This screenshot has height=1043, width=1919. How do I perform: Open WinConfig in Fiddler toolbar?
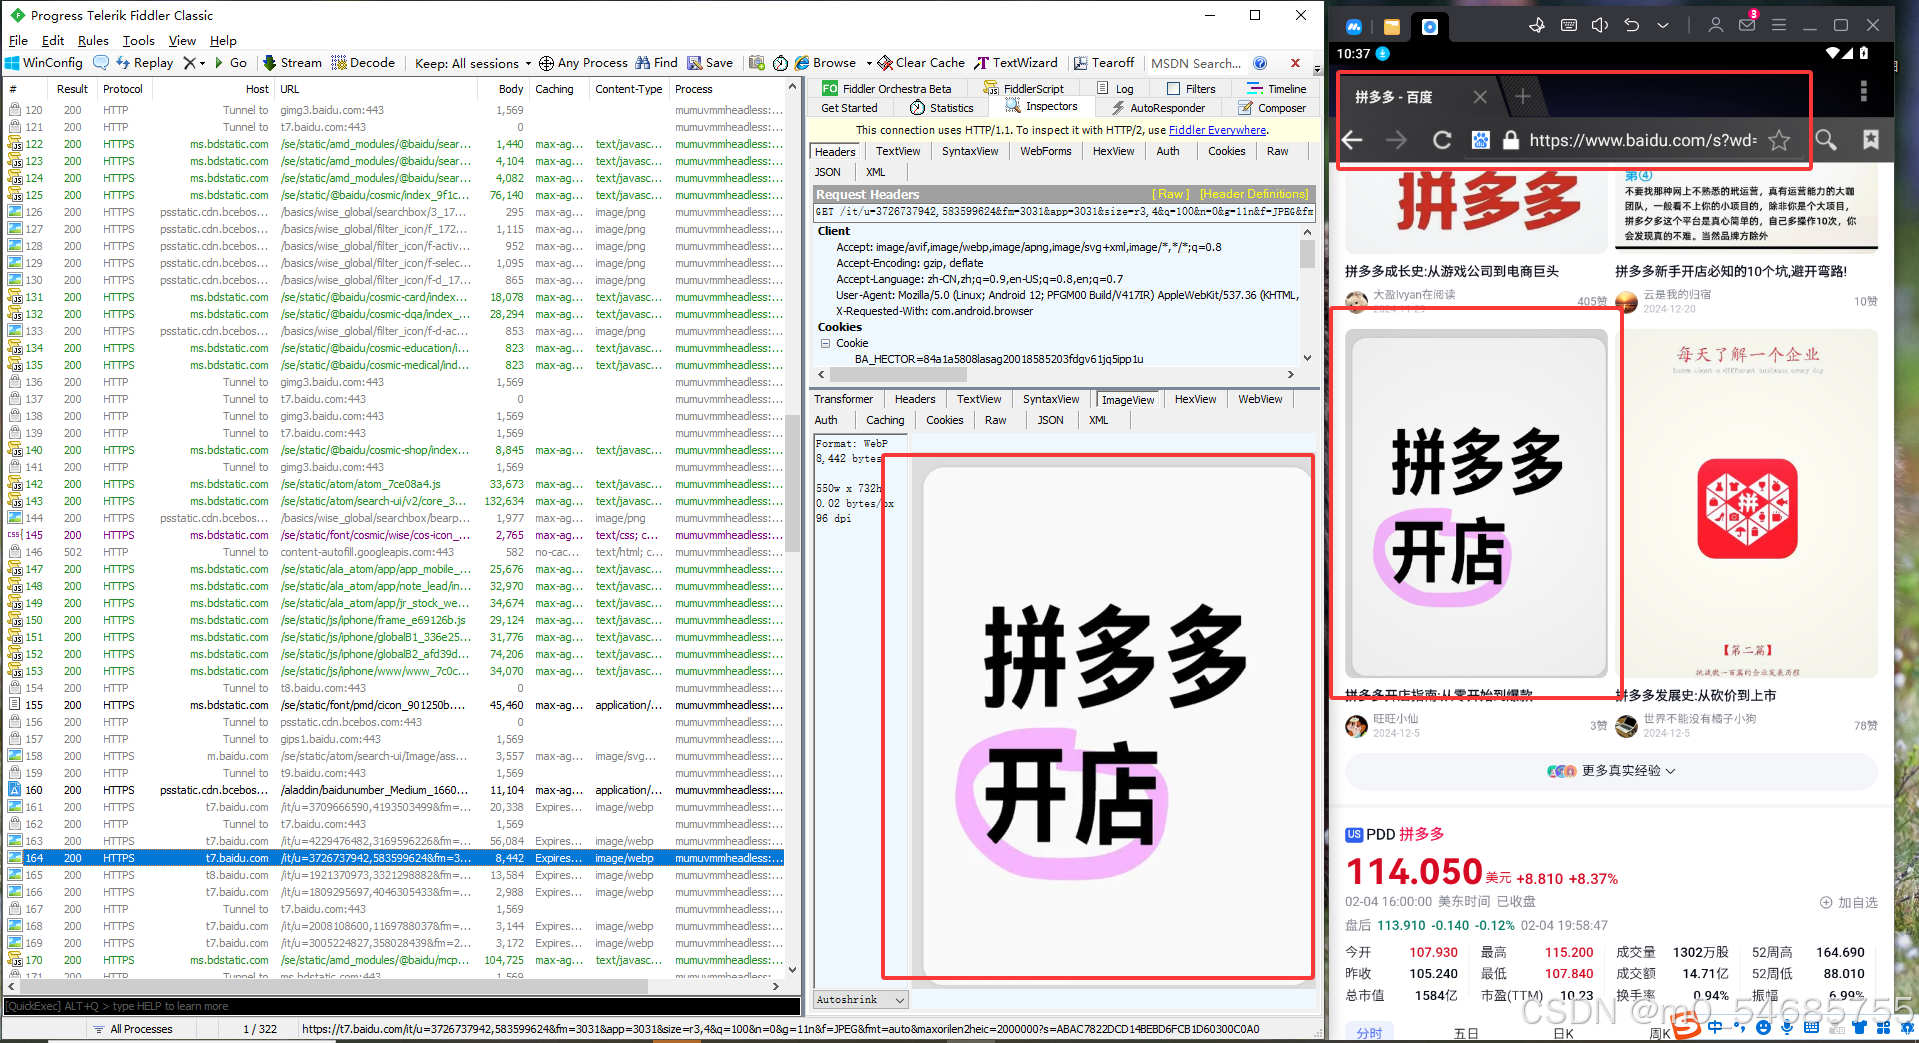tap(44, 62)
